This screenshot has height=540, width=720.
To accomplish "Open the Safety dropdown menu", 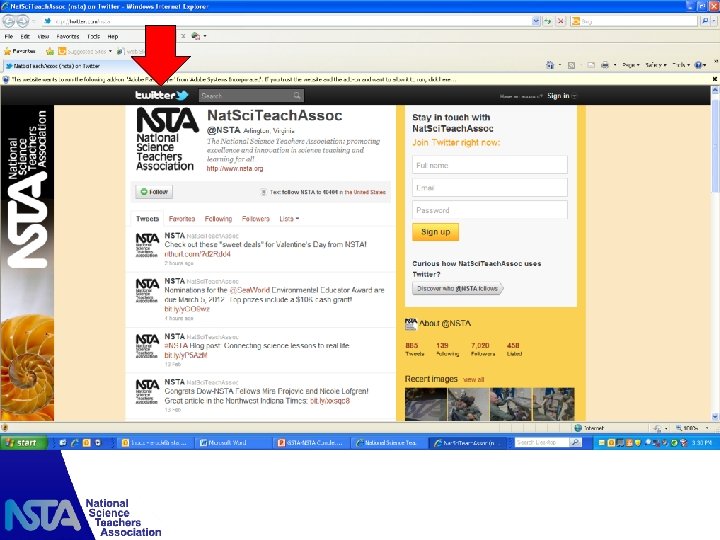I will tap(655, 65).
